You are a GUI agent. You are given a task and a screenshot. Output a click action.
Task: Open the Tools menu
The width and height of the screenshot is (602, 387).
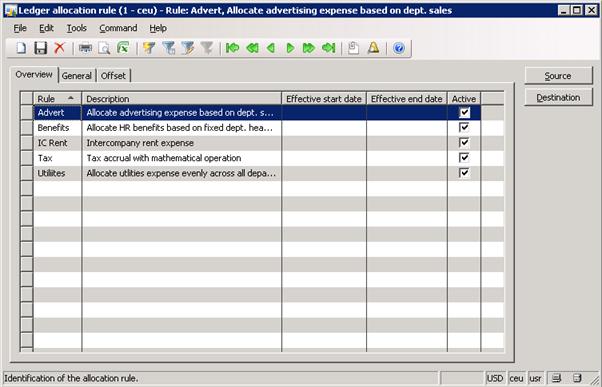[76, 28]
